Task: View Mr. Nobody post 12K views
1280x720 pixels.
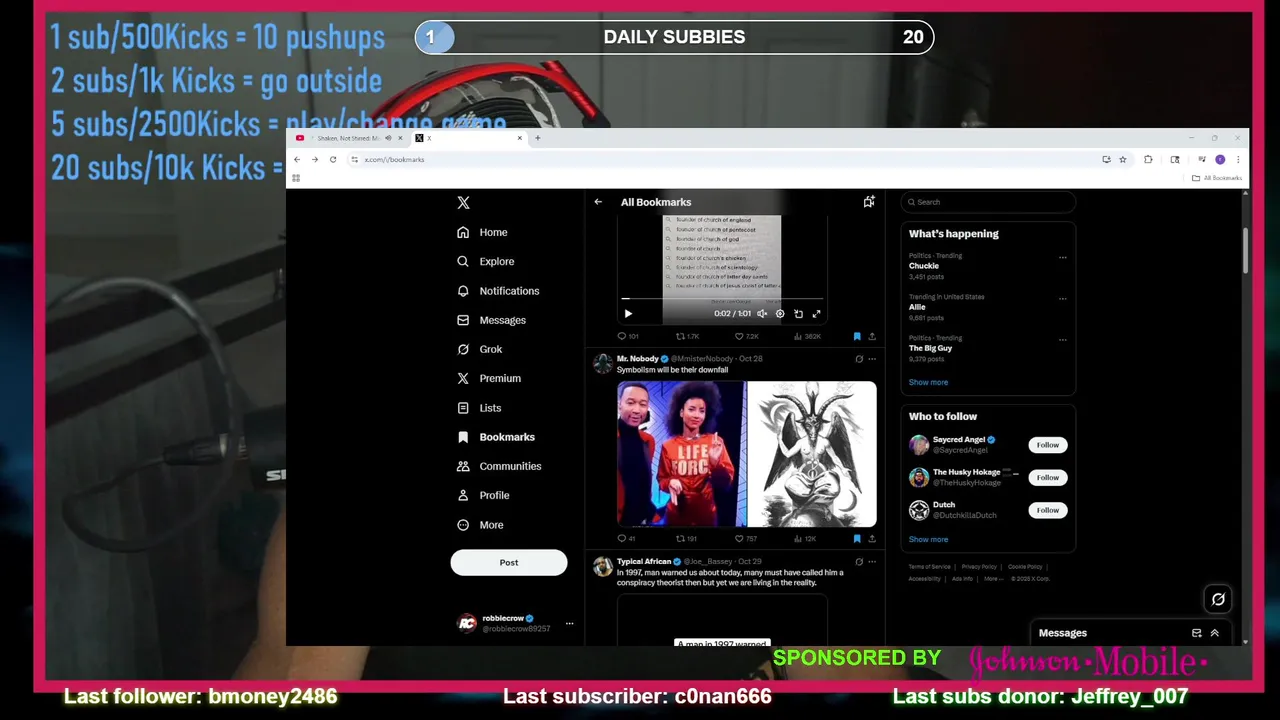Action: point(806,539)
